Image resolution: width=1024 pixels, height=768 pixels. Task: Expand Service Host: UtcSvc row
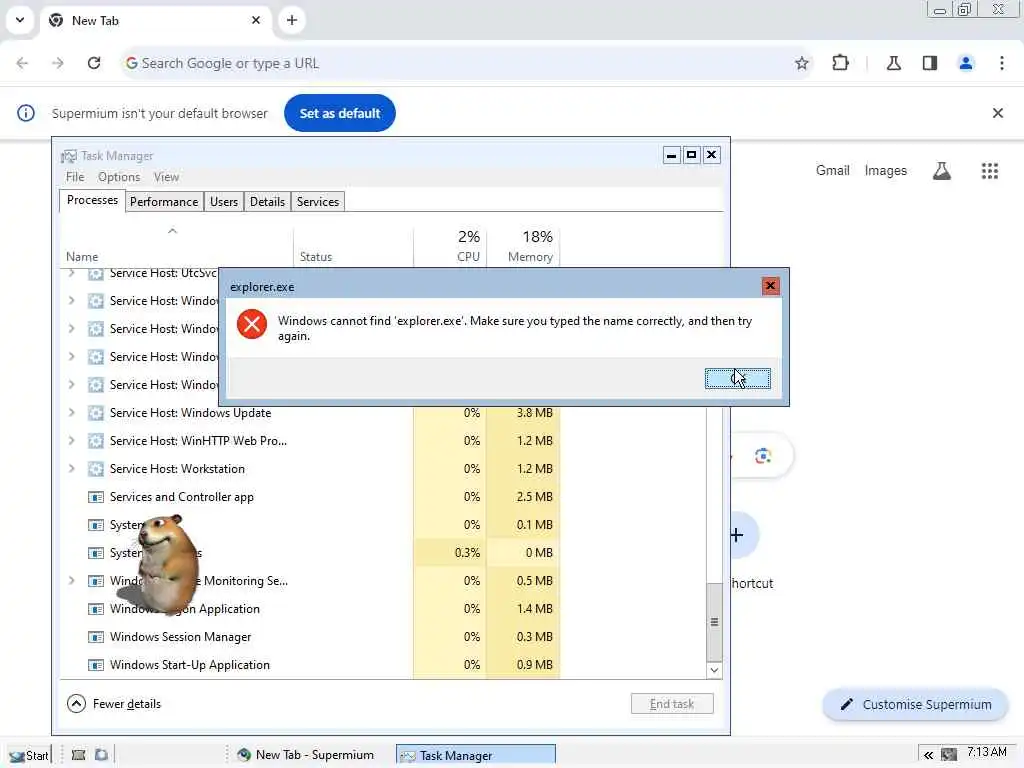[x=72, y=273]
